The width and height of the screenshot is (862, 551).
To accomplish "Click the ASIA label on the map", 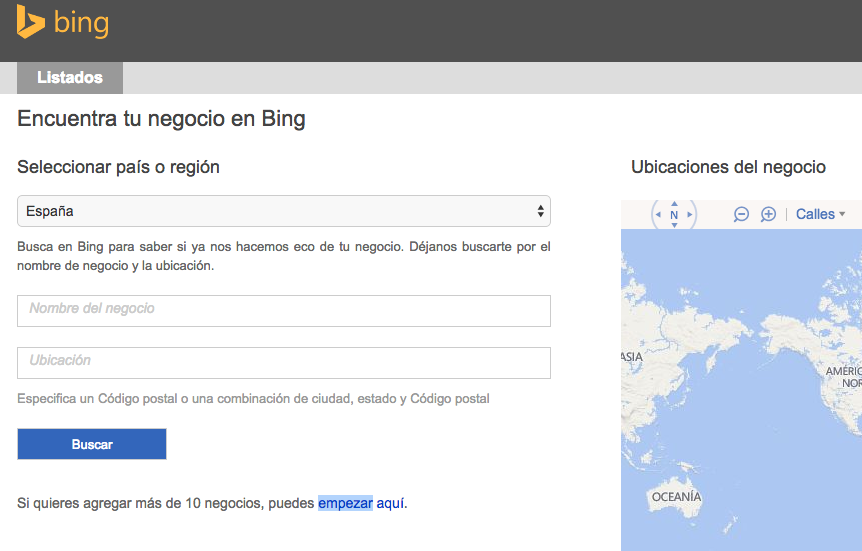I will click(x=632, y=357).
